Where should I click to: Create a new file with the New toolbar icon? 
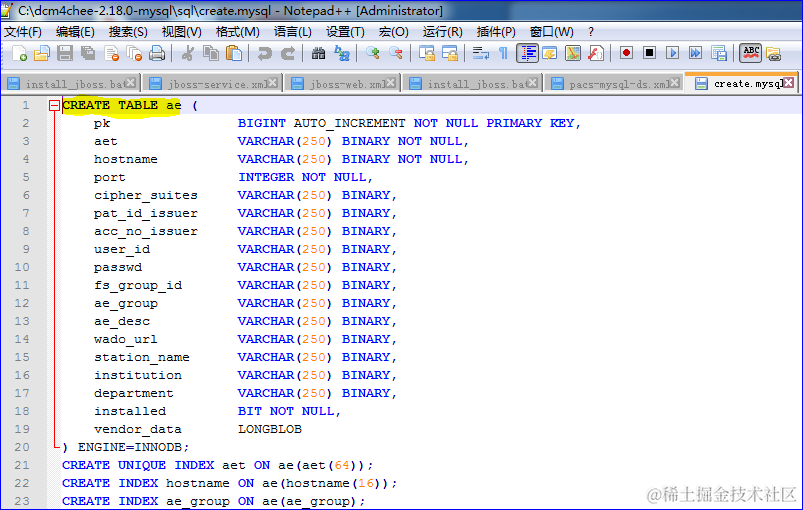(x=19, y=53)
